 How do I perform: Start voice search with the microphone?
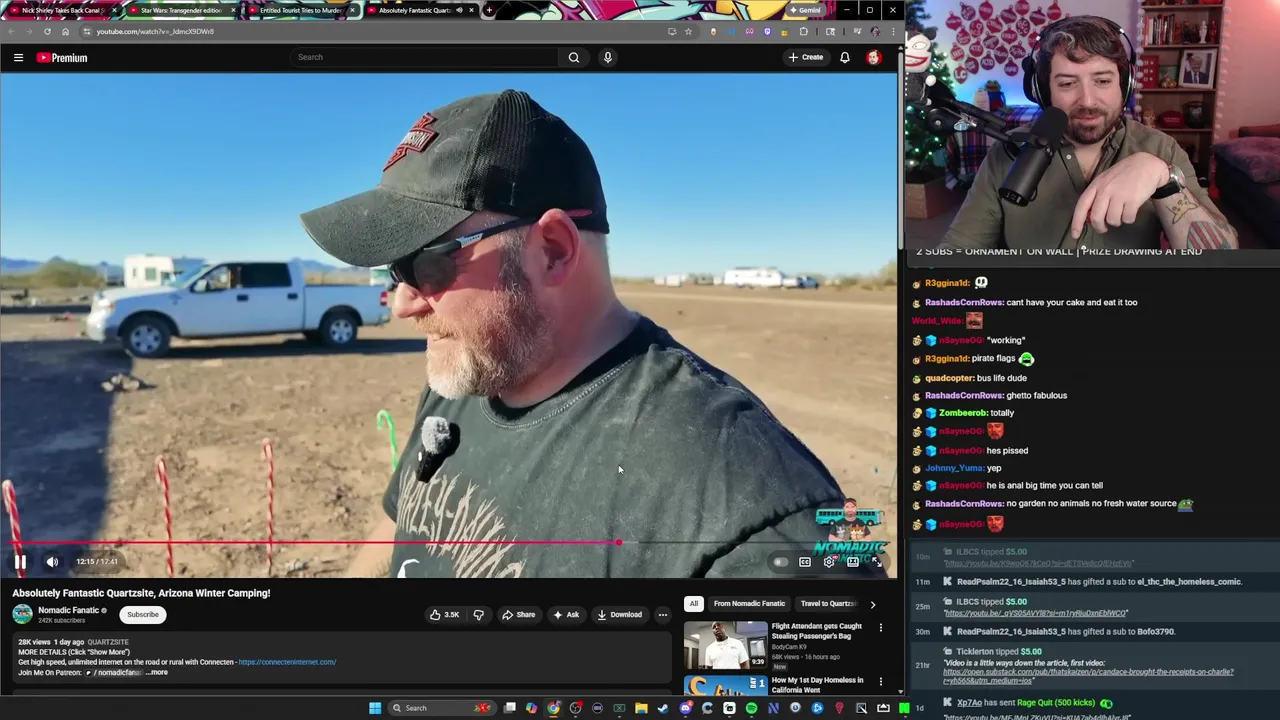pyautogui.click(x=607, y=57)
